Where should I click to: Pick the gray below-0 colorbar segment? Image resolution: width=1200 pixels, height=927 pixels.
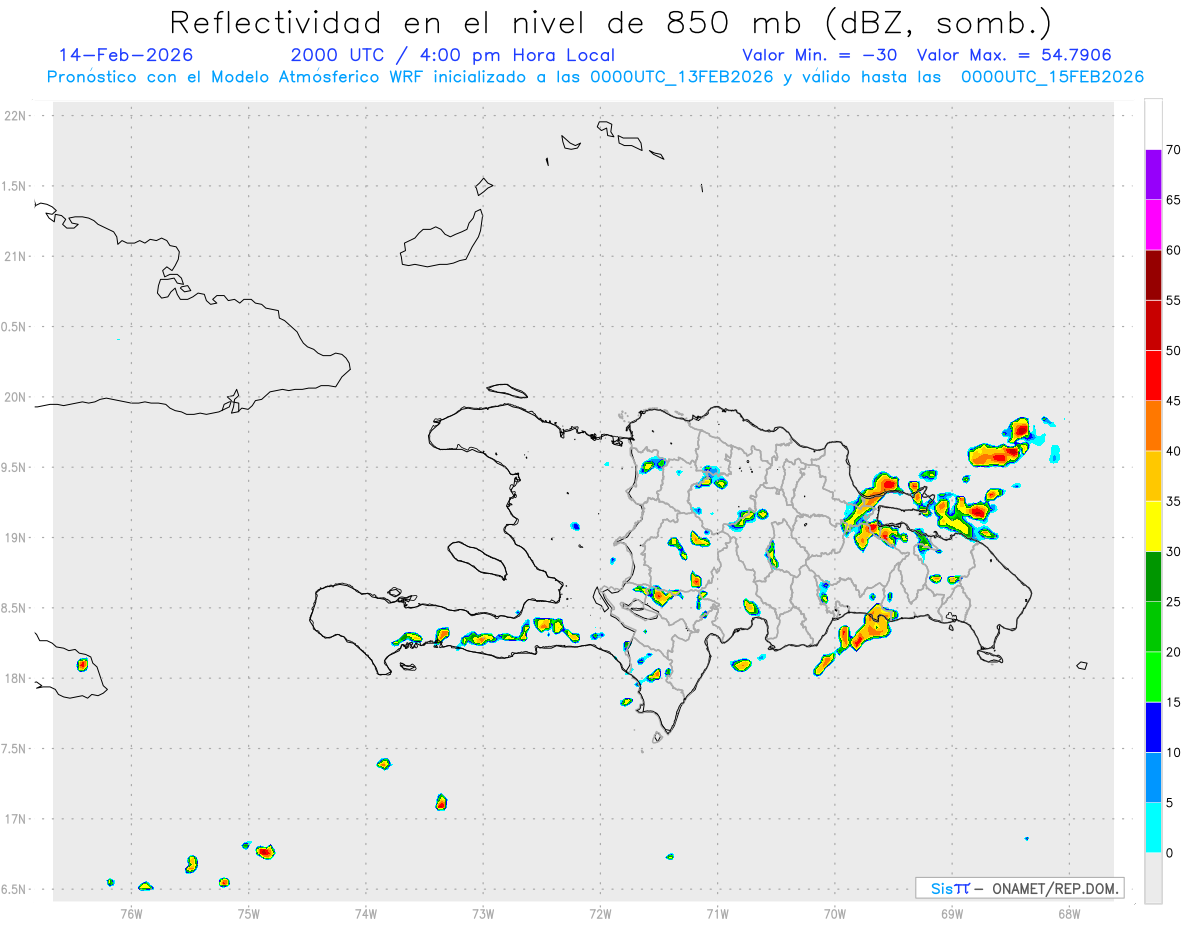(x=1153, y=878)
